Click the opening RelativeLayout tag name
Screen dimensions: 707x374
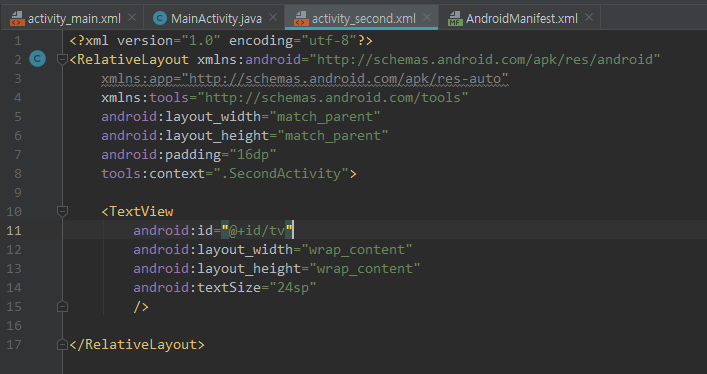coord(133,60)
